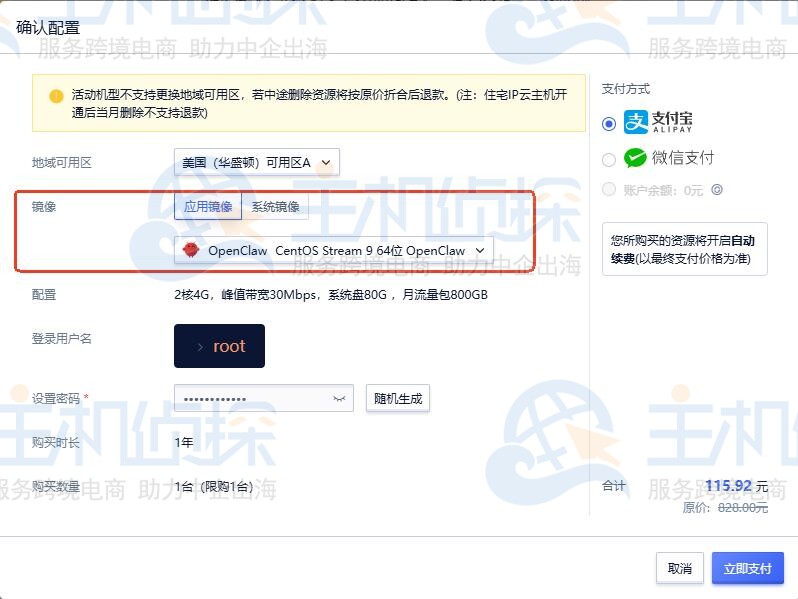Image resolution: width=798 pixels, height=599 pixels.
Task: Click the 支付方式 heading
Action: point(625,89)
